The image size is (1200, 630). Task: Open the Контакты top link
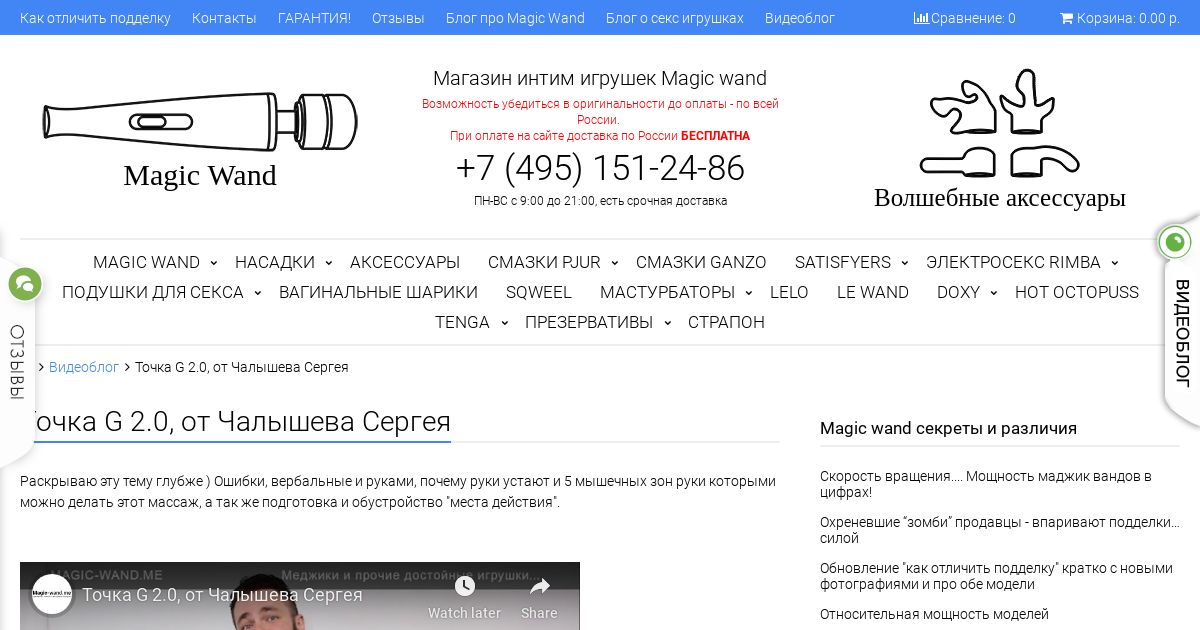(x=224, y=18)
